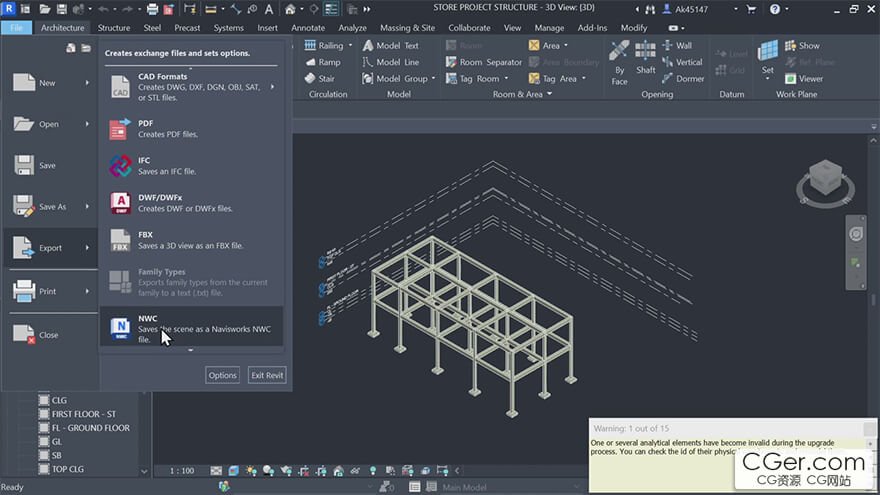Screen dimensions: 880x495
Task: Open the Visual Style control
Action: coord(233,471)
